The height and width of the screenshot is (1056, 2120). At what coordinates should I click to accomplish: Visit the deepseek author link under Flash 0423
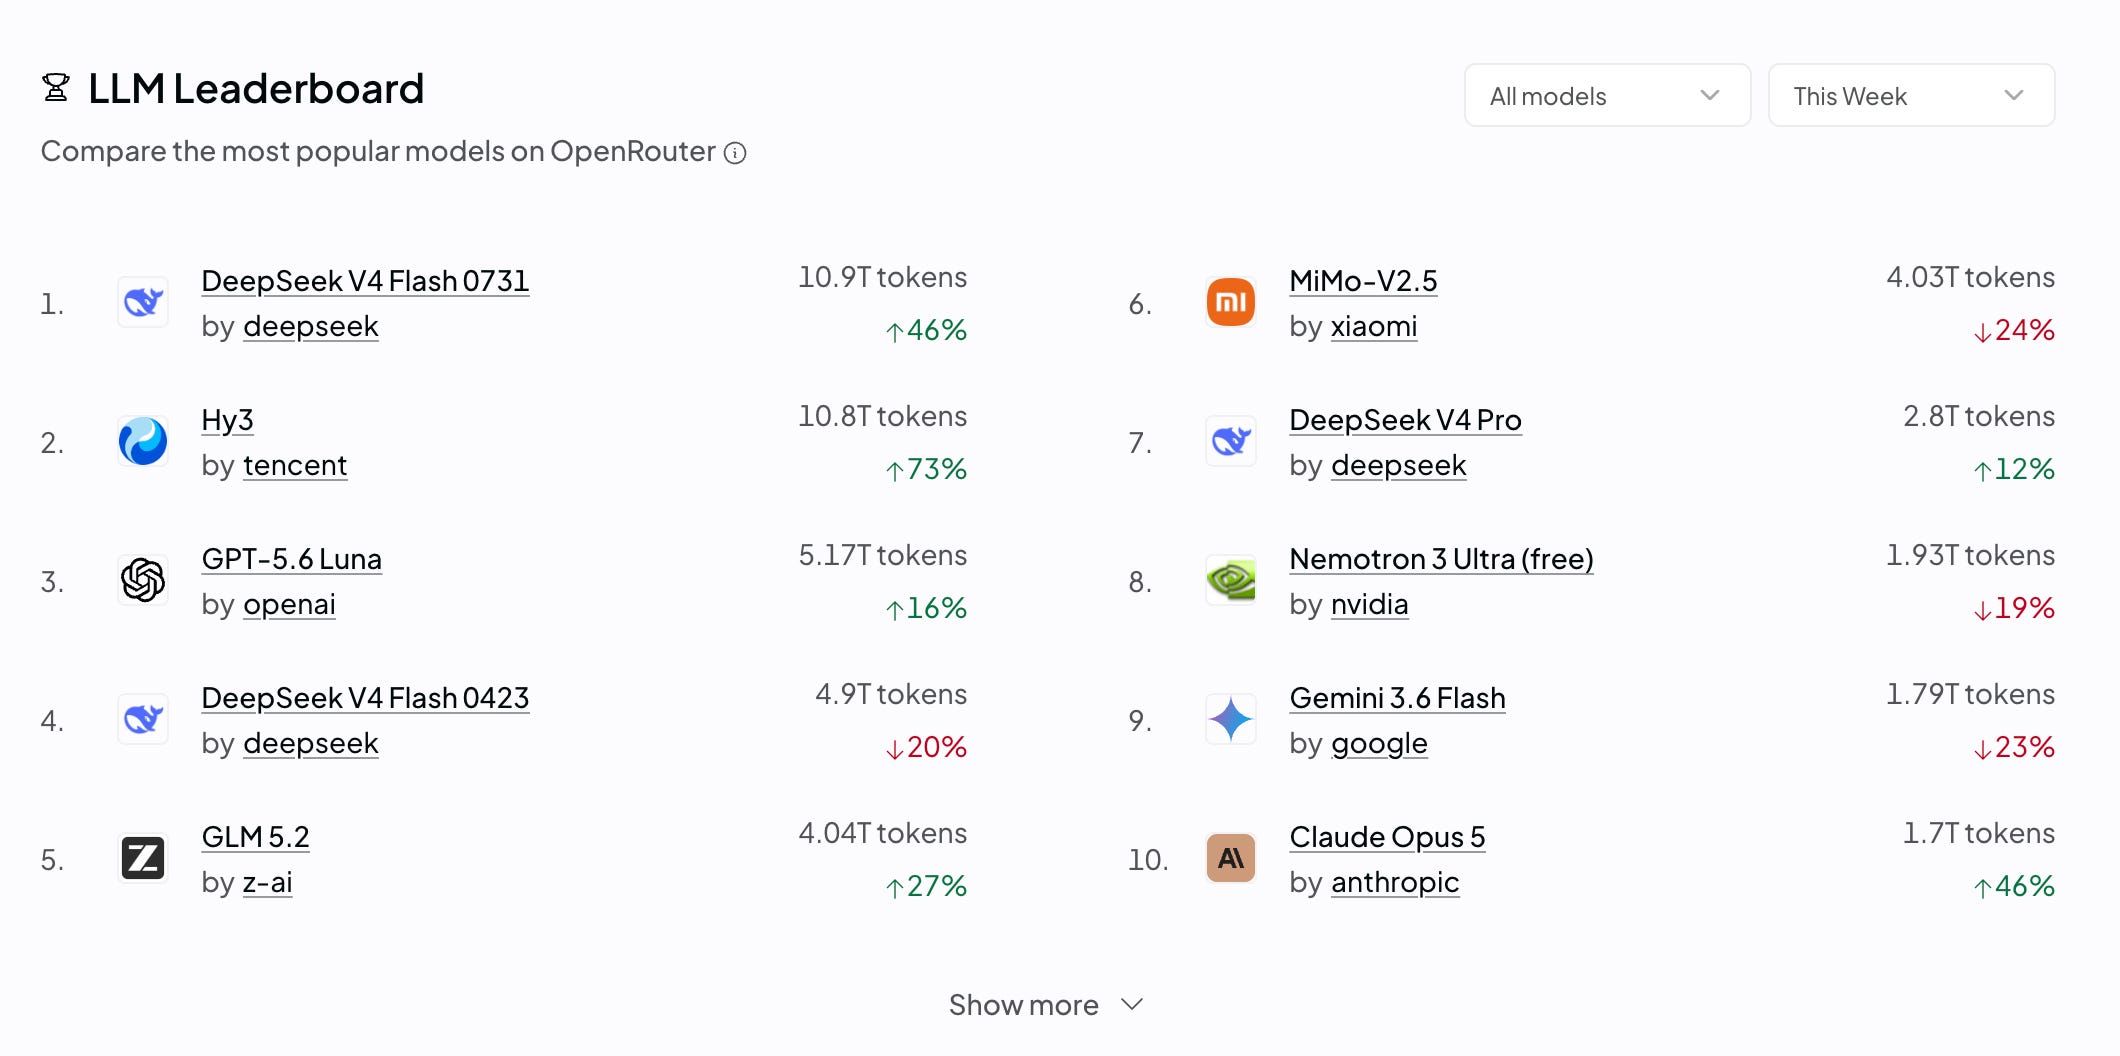(310, 744)
